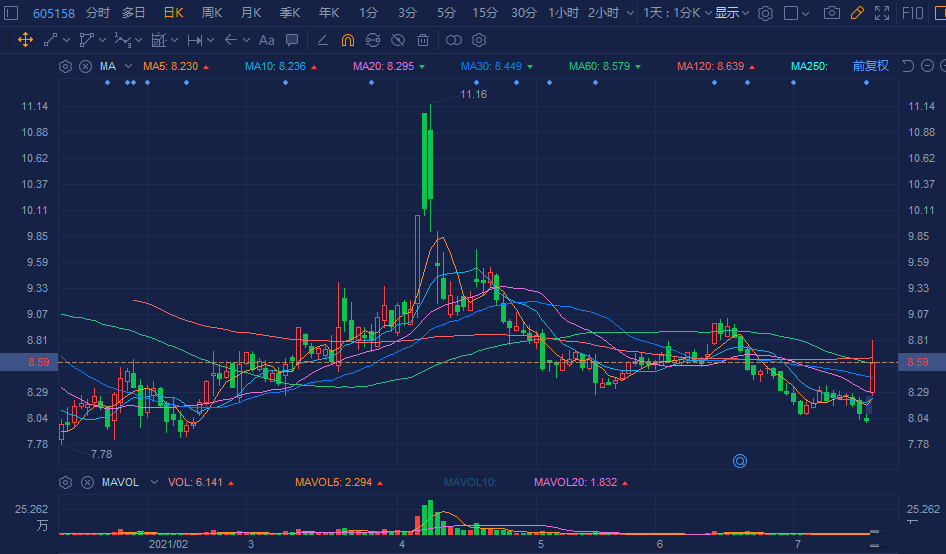Expand the polygon tool dropdown arrow

pos(103,40)
